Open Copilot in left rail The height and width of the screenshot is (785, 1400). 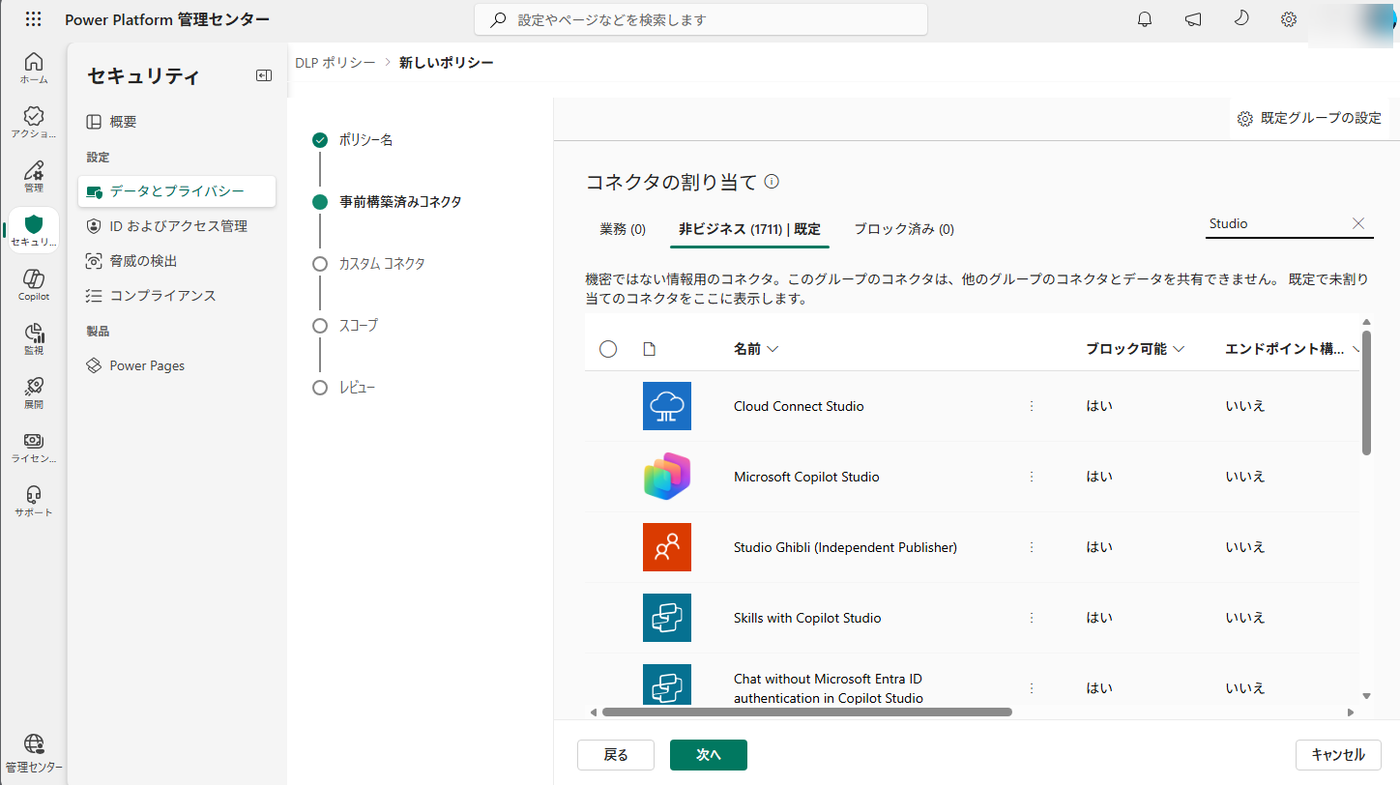[33, 285]
